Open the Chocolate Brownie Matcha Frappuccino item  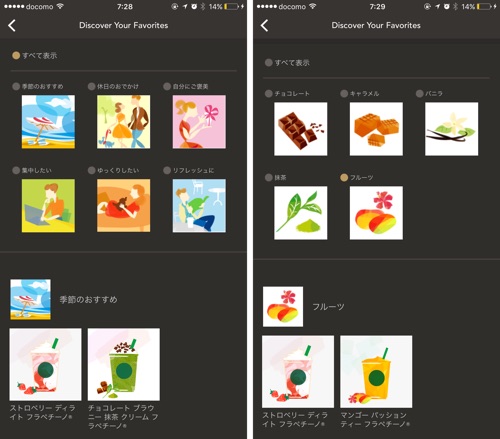coord(124,364)
